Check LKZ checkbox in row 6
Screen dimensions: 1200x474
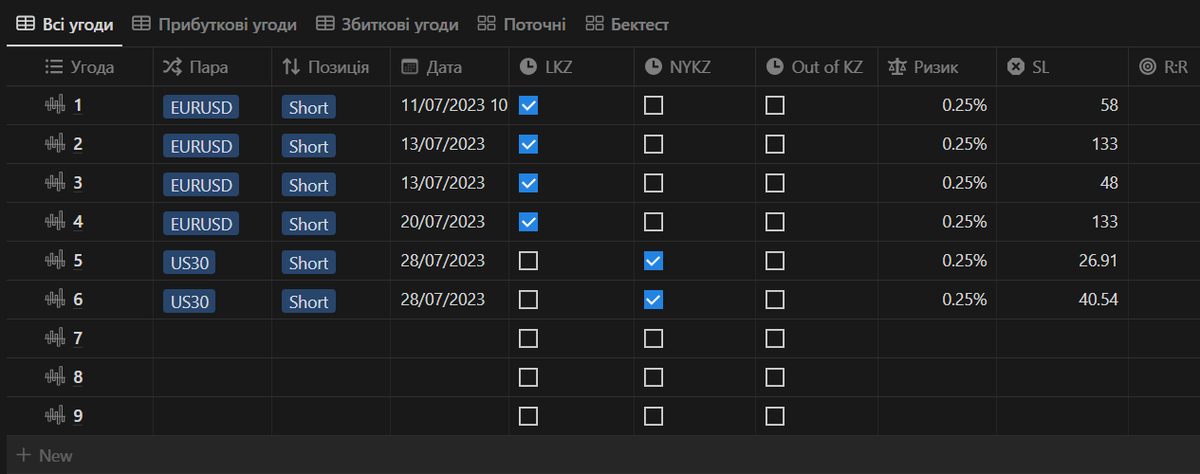pyautogui.click(x=529, y=299)
